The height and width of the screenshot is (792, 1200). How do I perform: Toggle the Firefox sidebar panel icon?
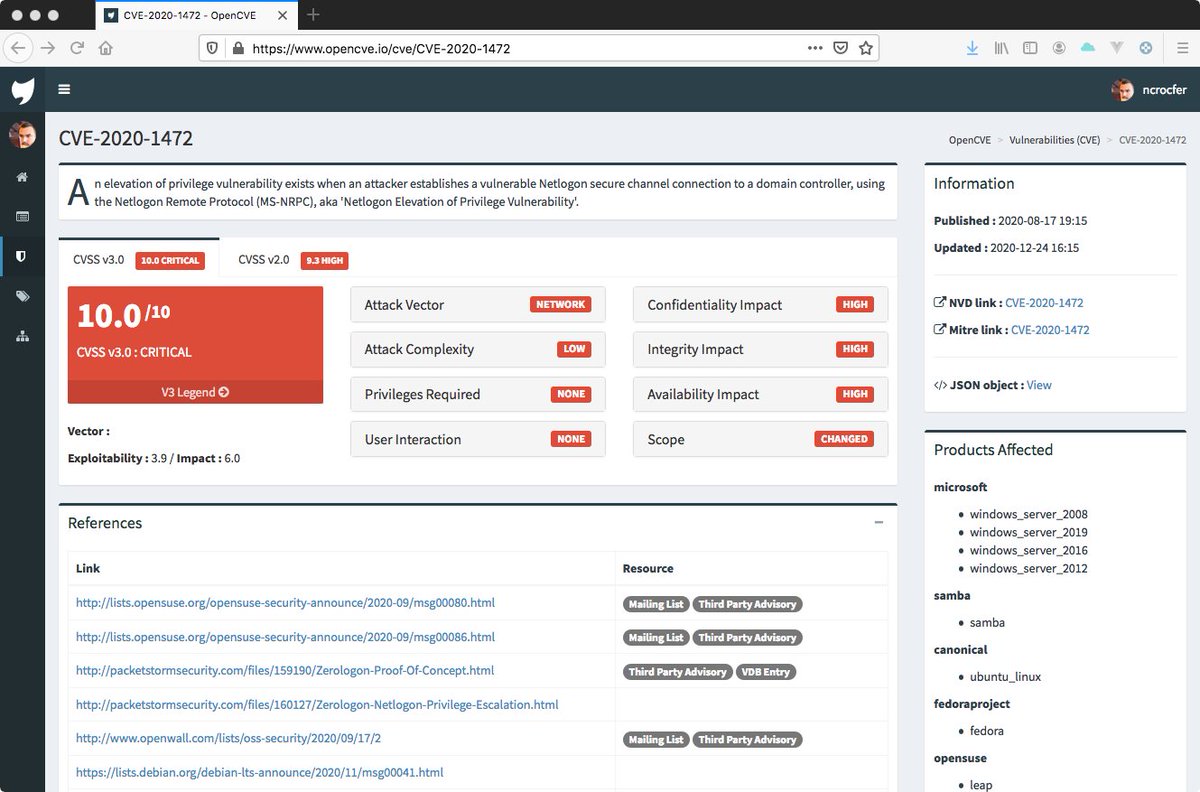(1030, 47)
